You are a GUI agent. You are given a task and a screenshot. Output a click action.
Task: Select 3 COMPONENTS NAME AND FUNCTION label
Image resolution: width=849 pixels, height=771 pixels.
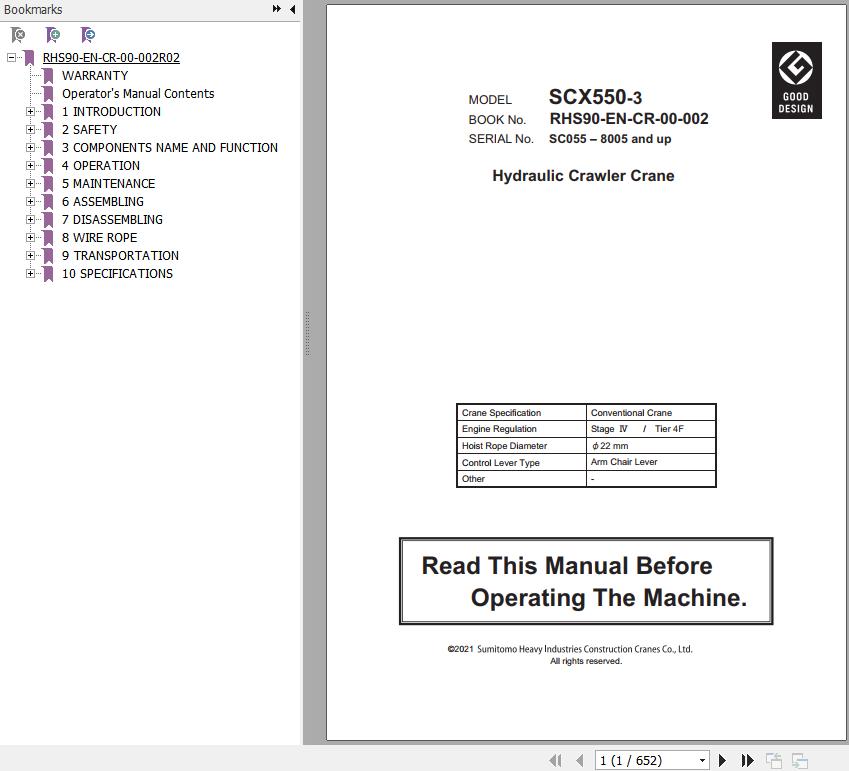click(169, 147)
